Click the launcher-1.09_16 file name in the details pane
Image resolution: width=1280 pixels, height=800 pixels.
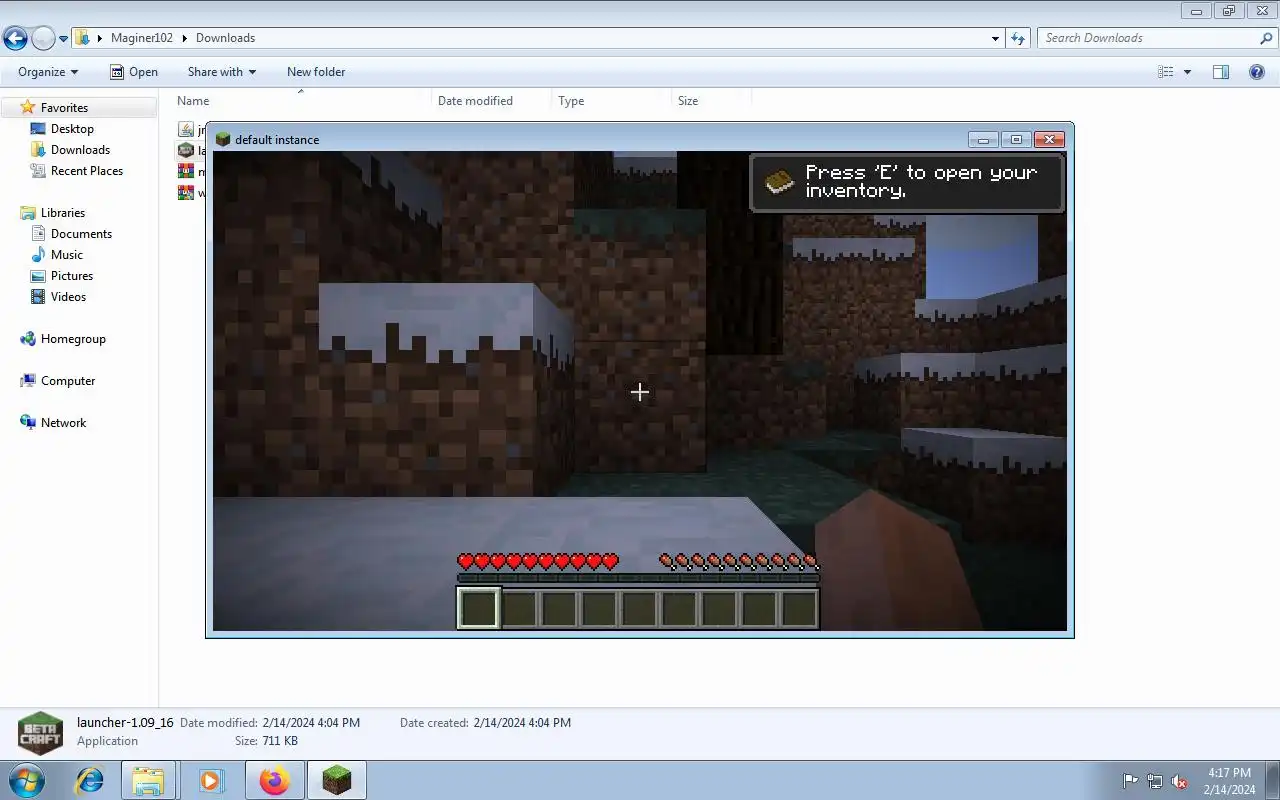[x=125, y=722]
